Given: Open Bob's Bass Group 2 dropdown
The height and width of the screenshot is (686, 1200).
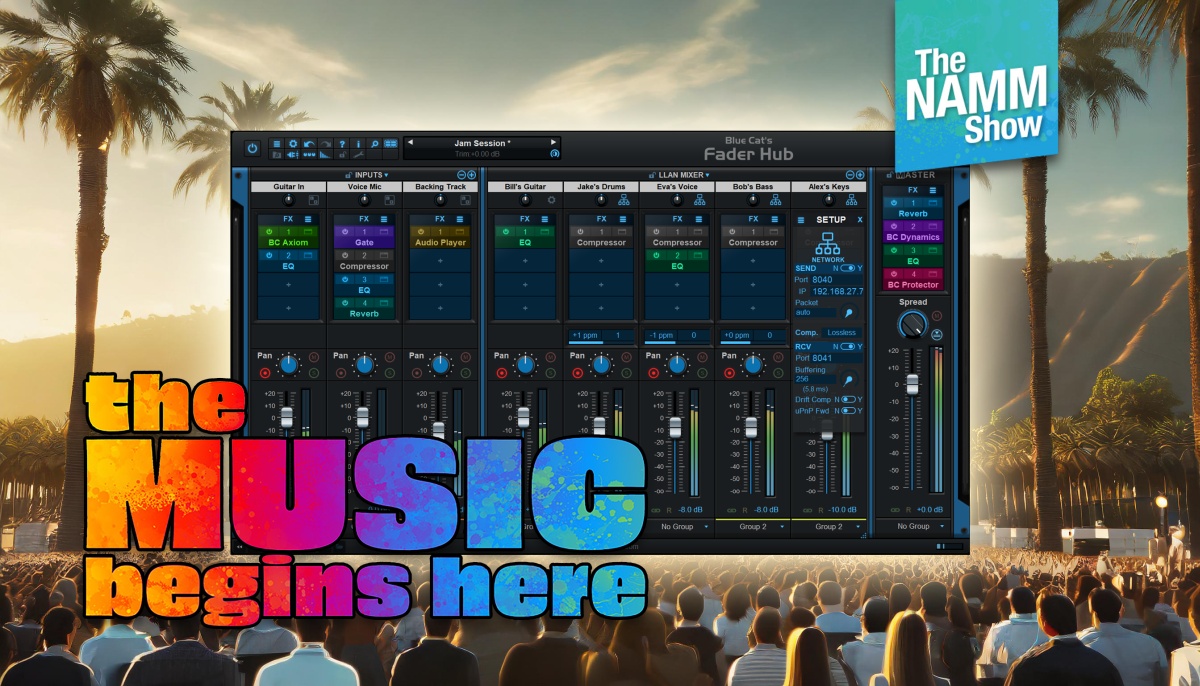Looking at the screenshot, I should (753, 527).
